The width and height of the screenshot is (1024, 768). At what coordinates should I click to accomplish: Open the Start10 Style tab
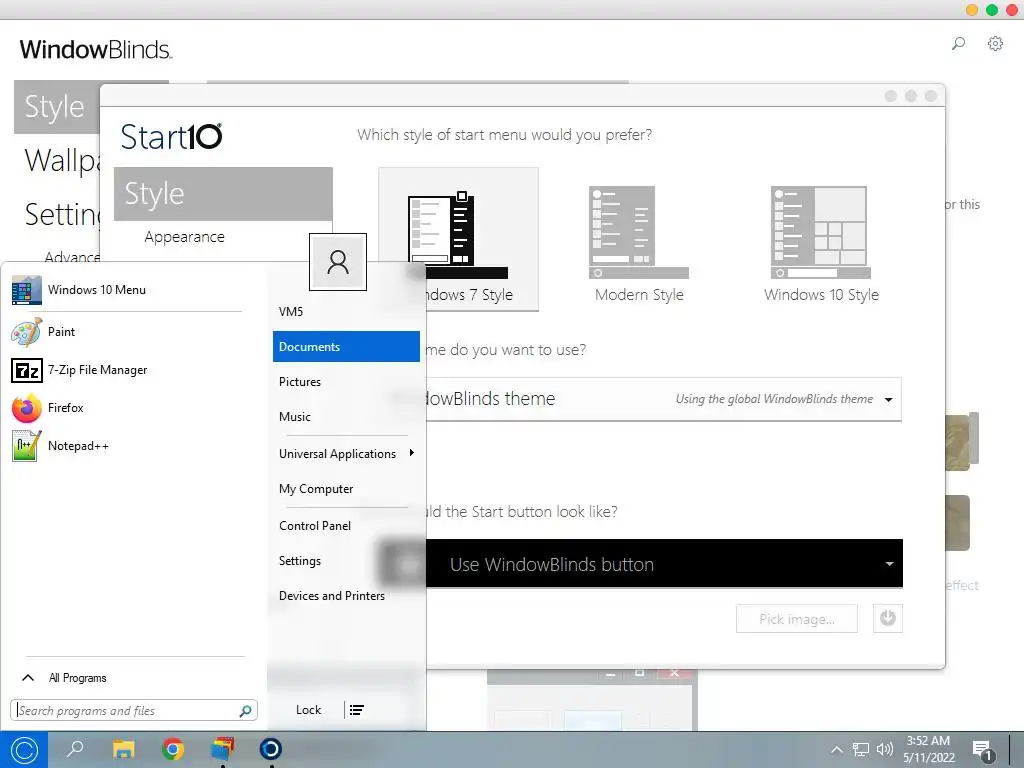[223, 194]
